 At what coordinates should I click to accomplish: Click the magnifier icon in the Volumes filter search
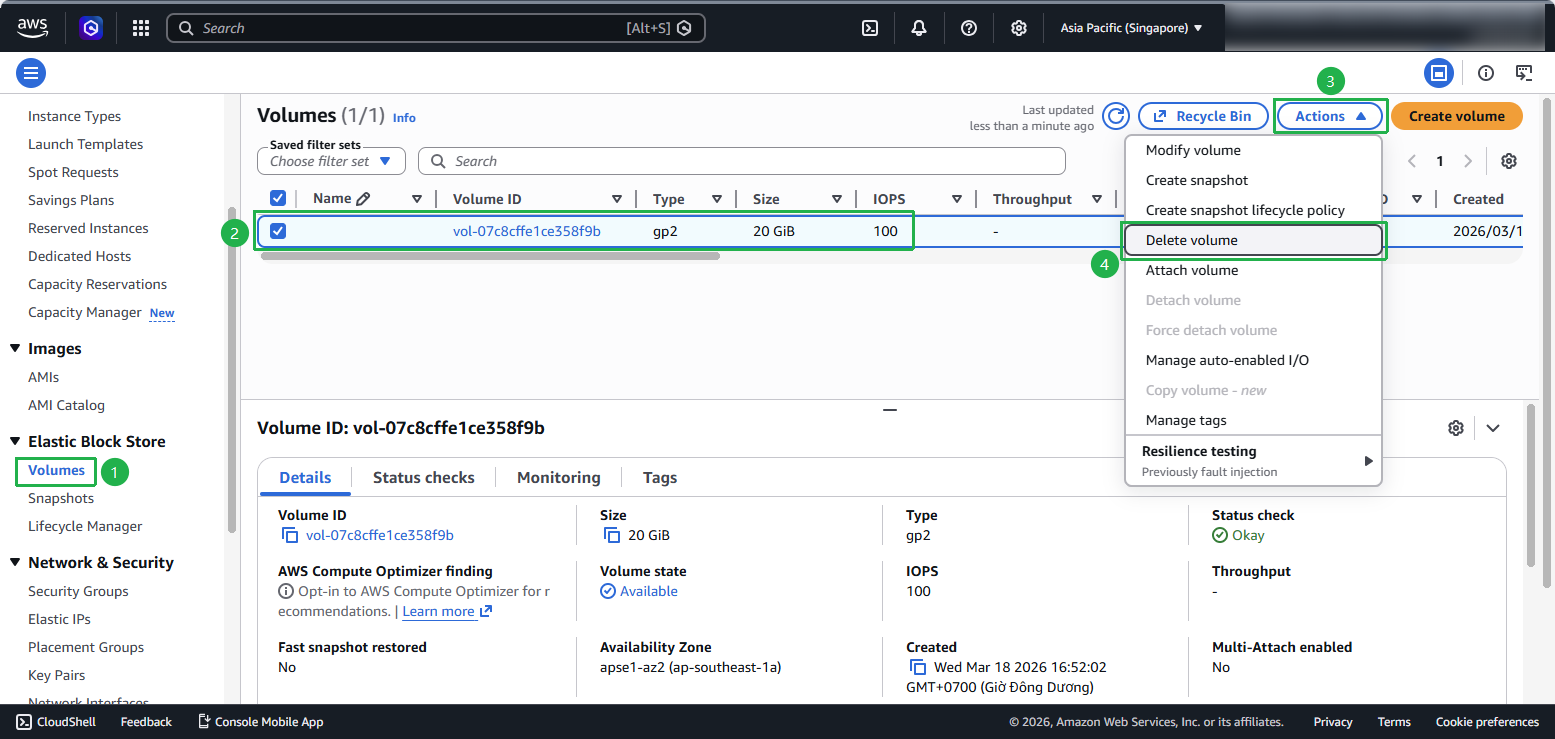coord(438,161)
